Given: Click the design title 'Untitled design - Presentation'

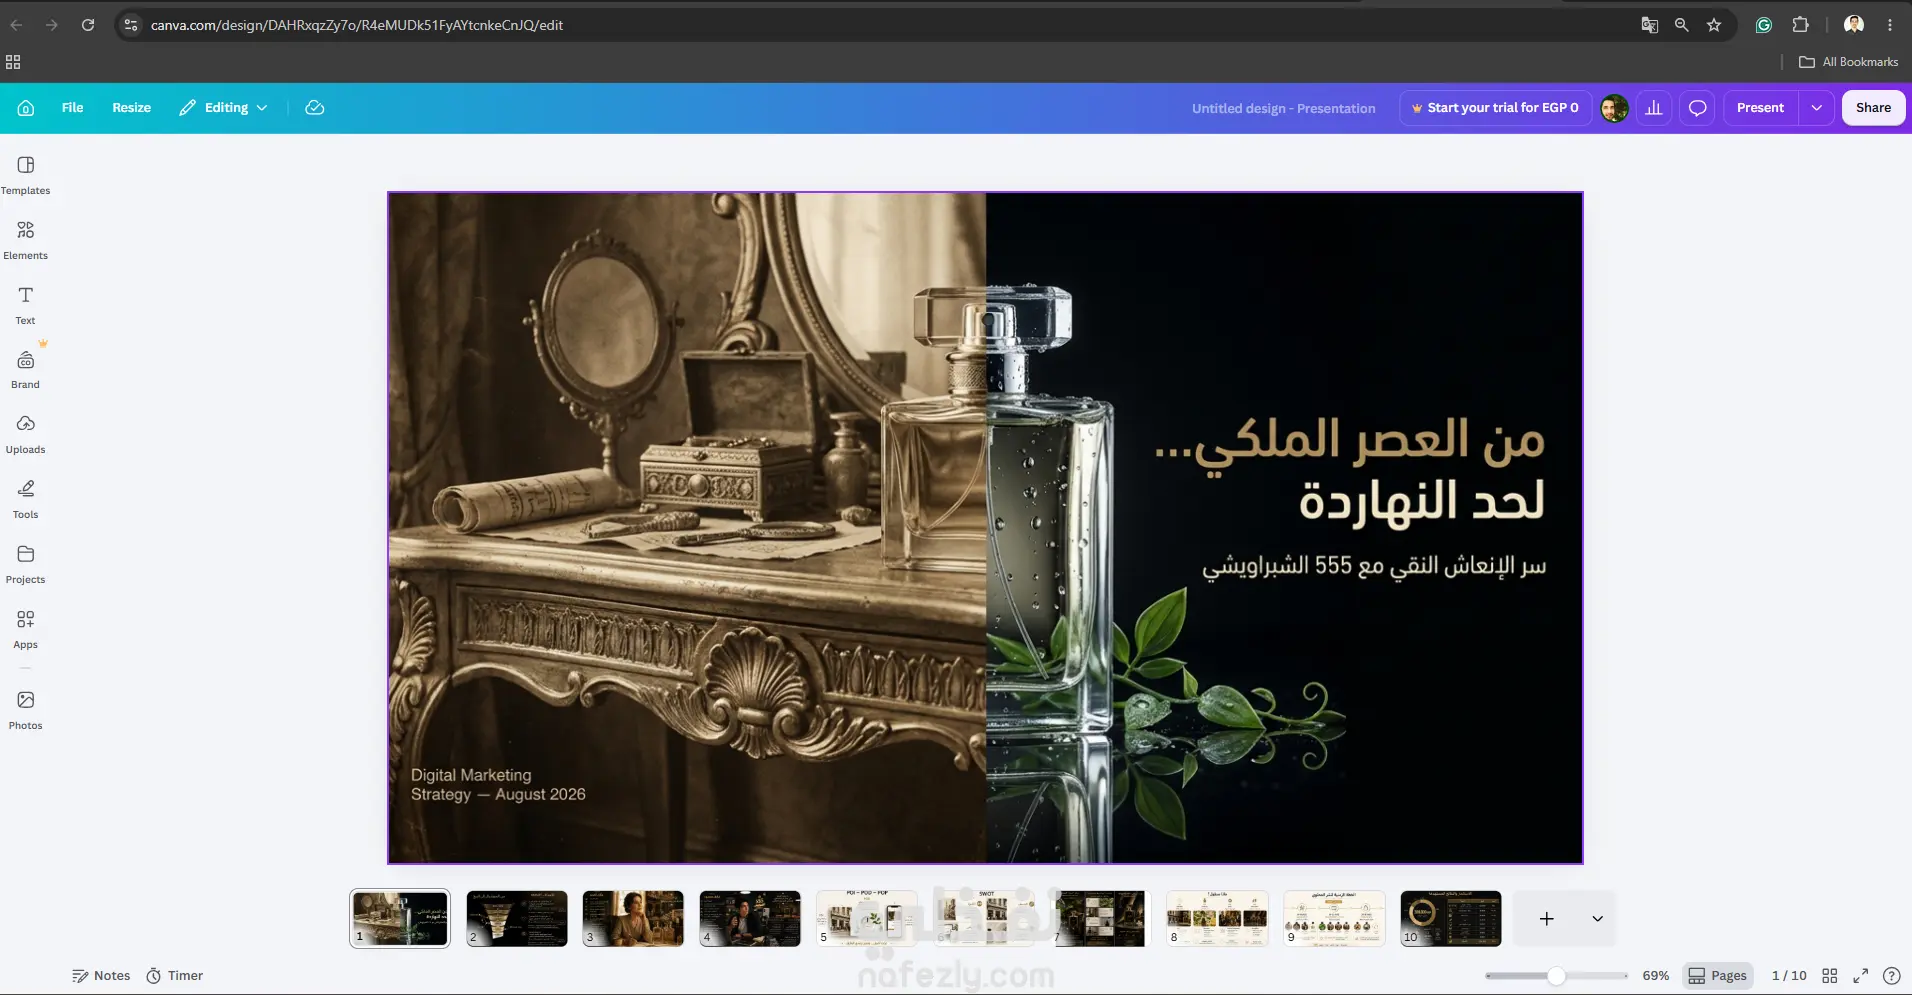Looking at the screenshot, I should pyautogui.click(x=1283, y=108).
